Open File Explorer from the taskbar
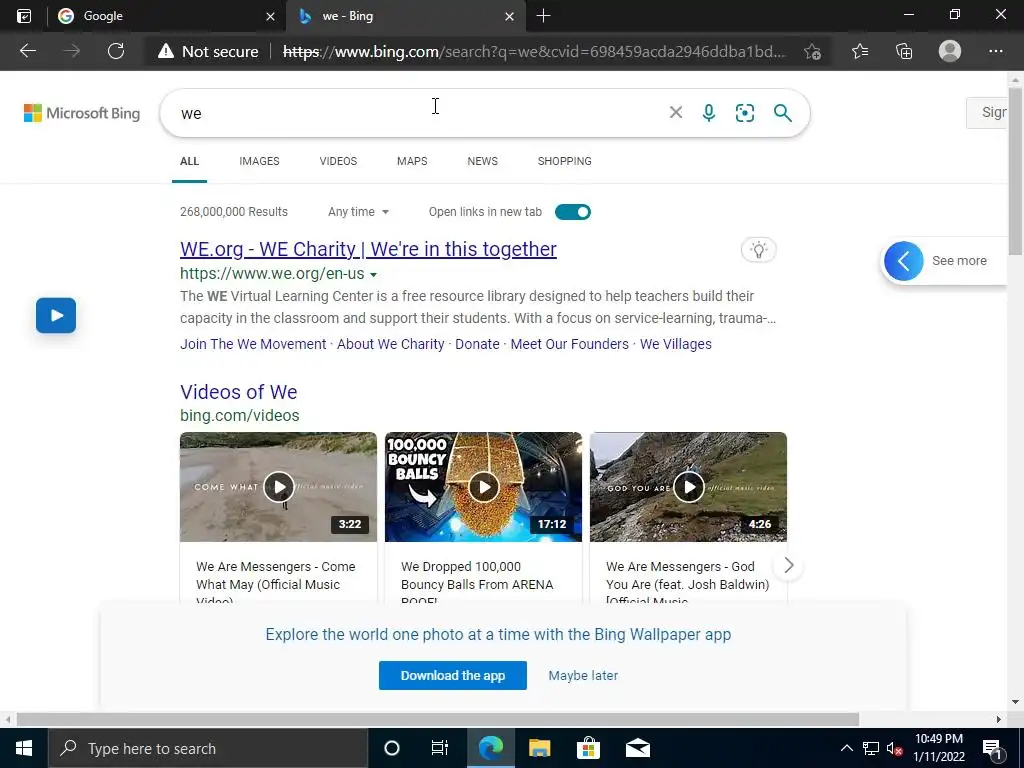Viewport: 1024px width, 768px height. [539, 748]
